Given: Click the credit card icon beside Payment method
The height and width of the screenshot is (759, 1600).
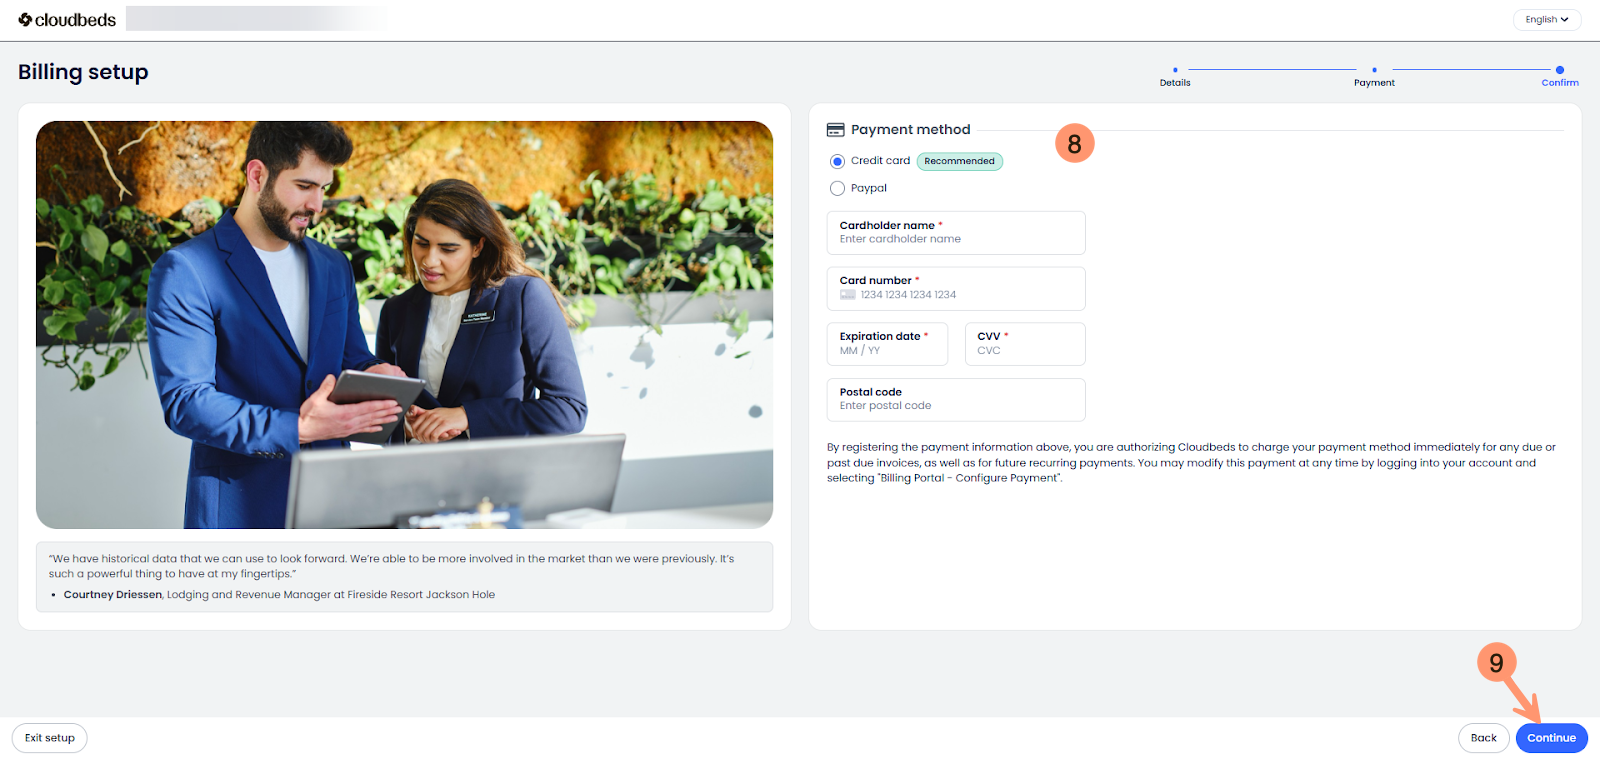Looking at the screenshot, I should click(x=835, y=130).
